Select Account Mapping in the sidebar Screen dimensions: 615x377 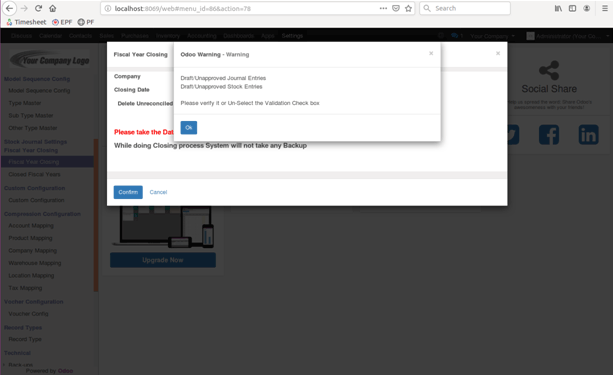(31, 226)
